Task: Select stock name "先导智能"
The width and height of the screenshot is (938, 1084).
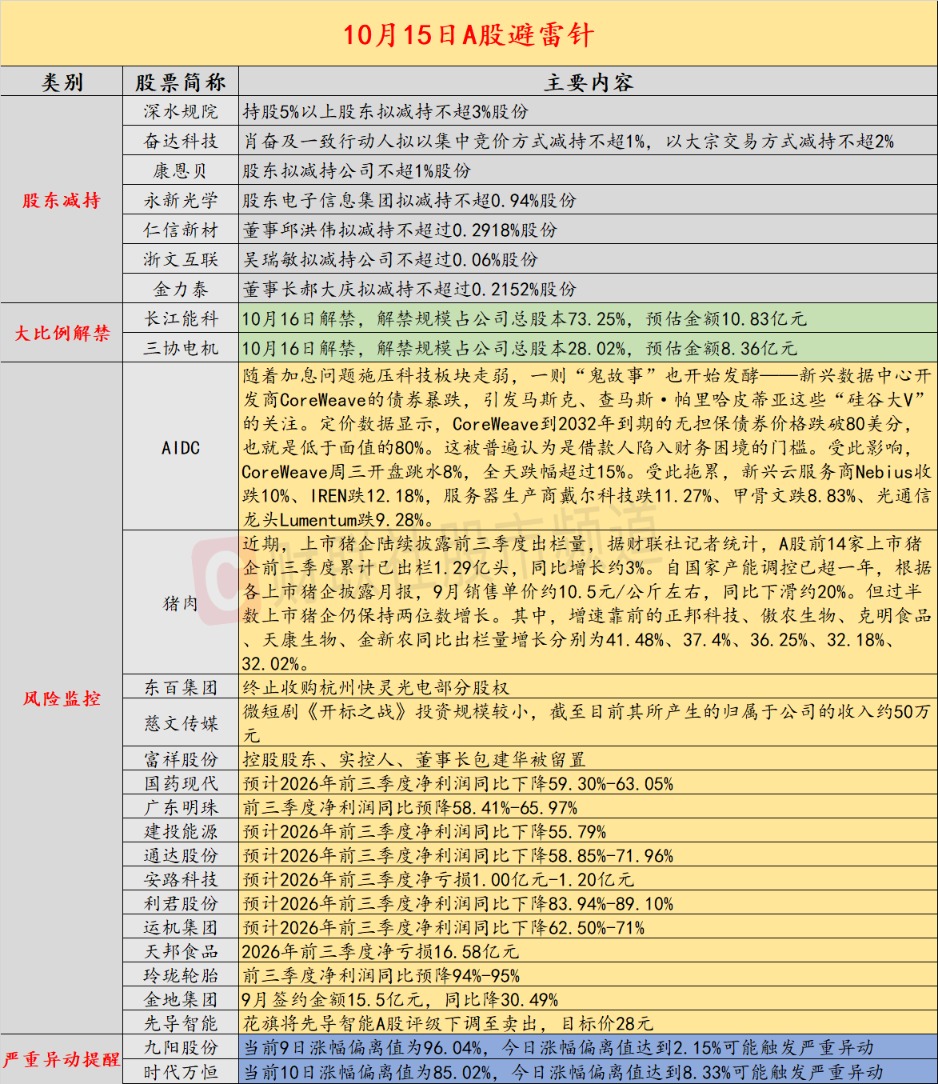Action: (180, 1023)
